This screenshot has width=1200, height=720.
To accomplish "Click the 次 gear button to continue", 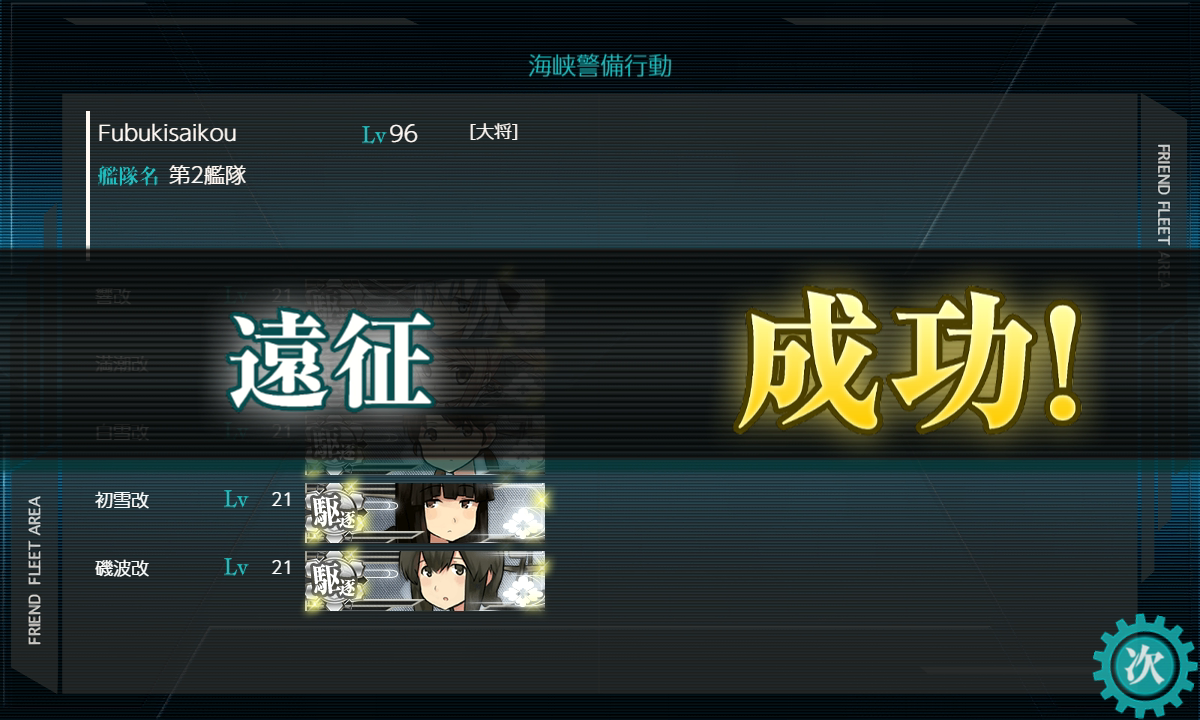I will pos(1144,664).
